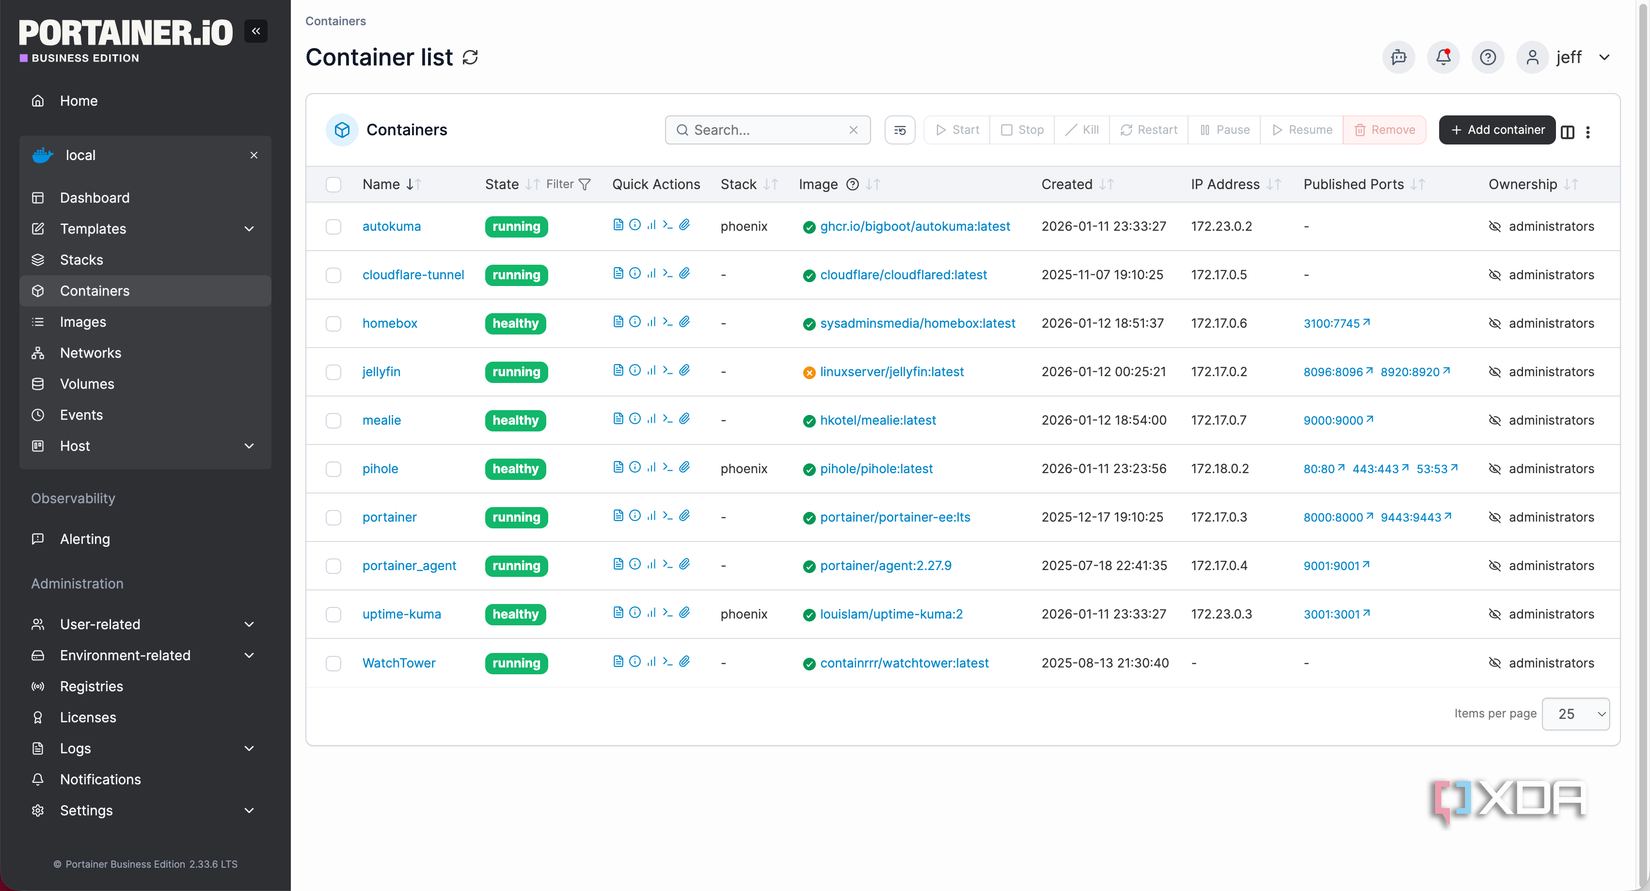Check the autokuma row checkbox

point(334,227)
